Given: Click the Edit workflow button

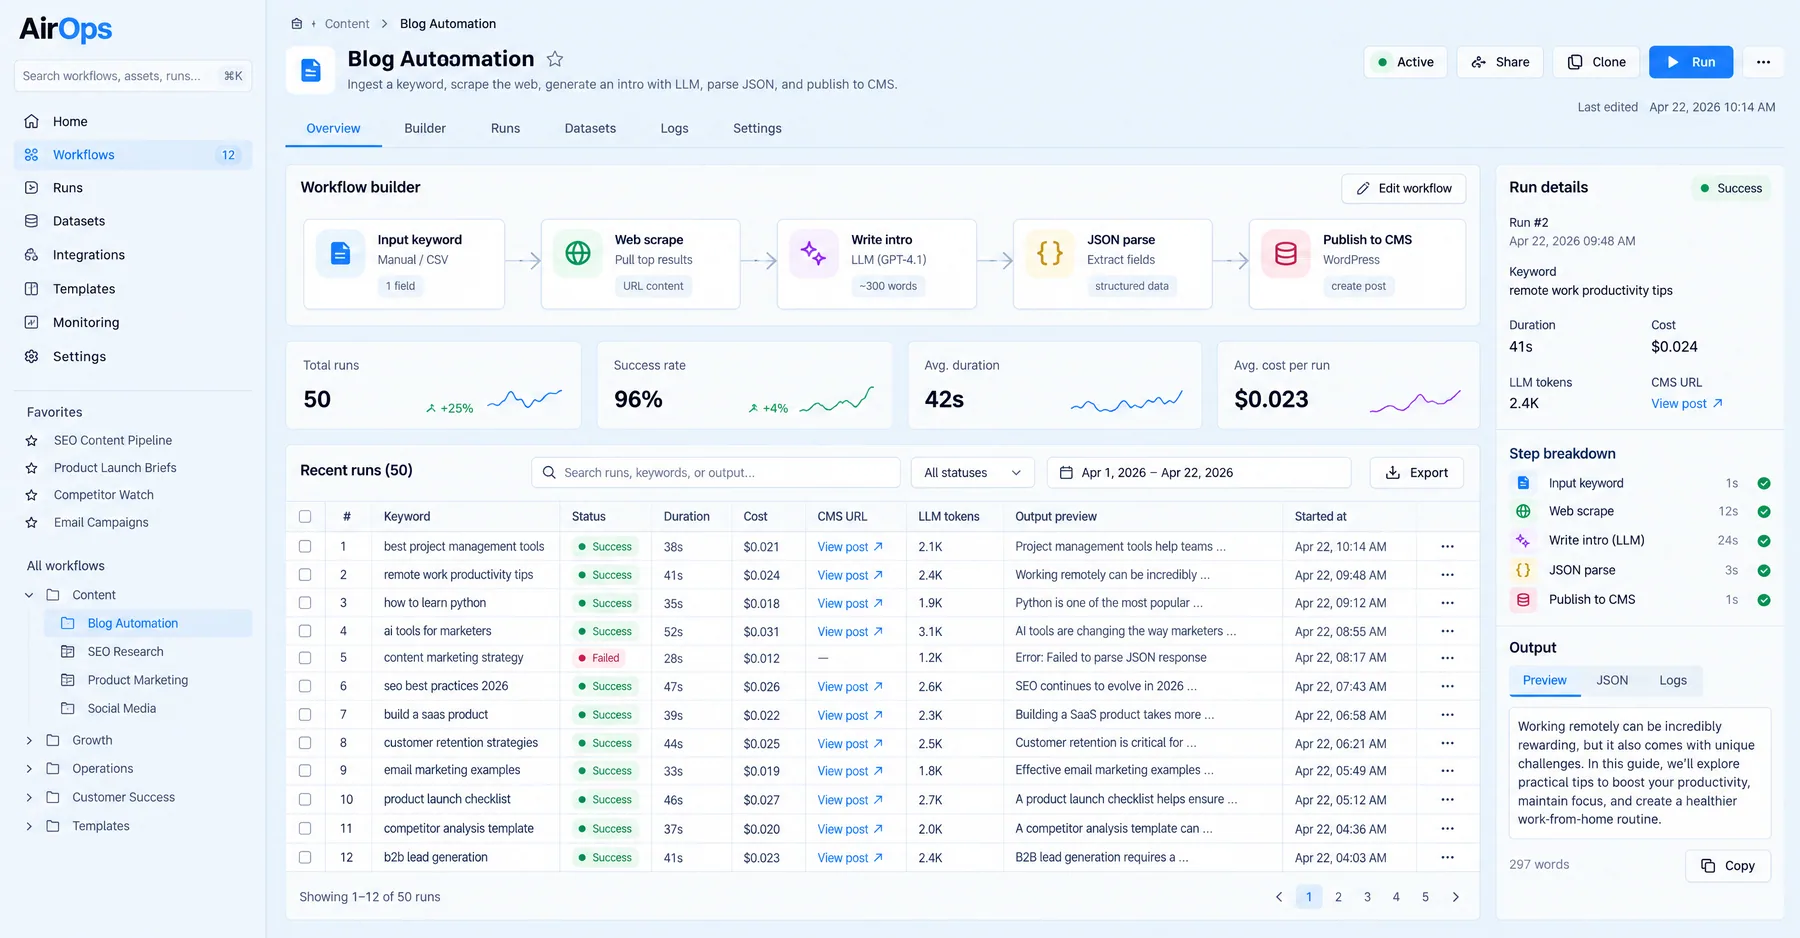Looking at the screenshot, I should pyautogui.click(x=1404, y=189).
